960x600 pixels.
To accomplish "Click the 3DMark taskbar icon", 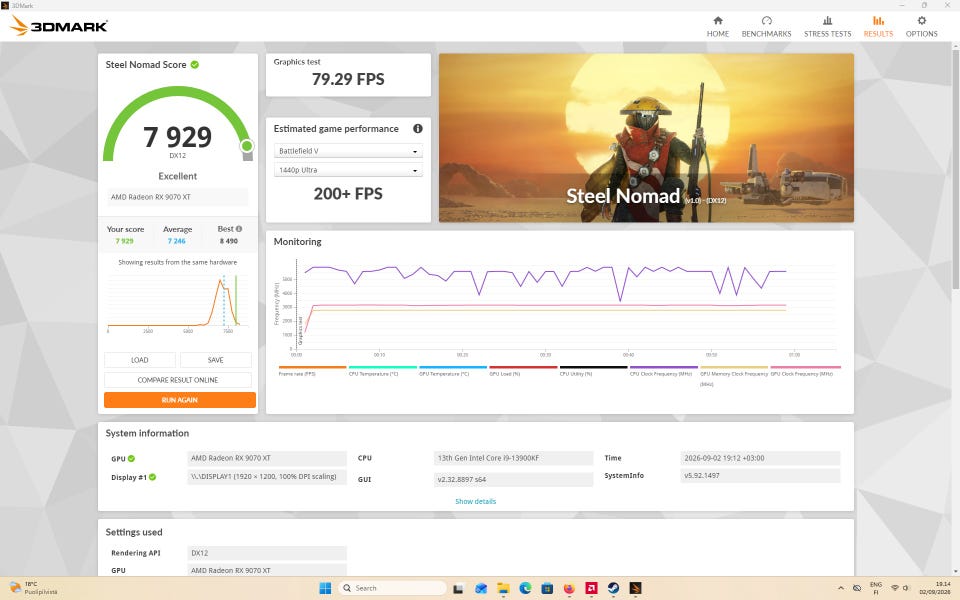I will point(636,588).
